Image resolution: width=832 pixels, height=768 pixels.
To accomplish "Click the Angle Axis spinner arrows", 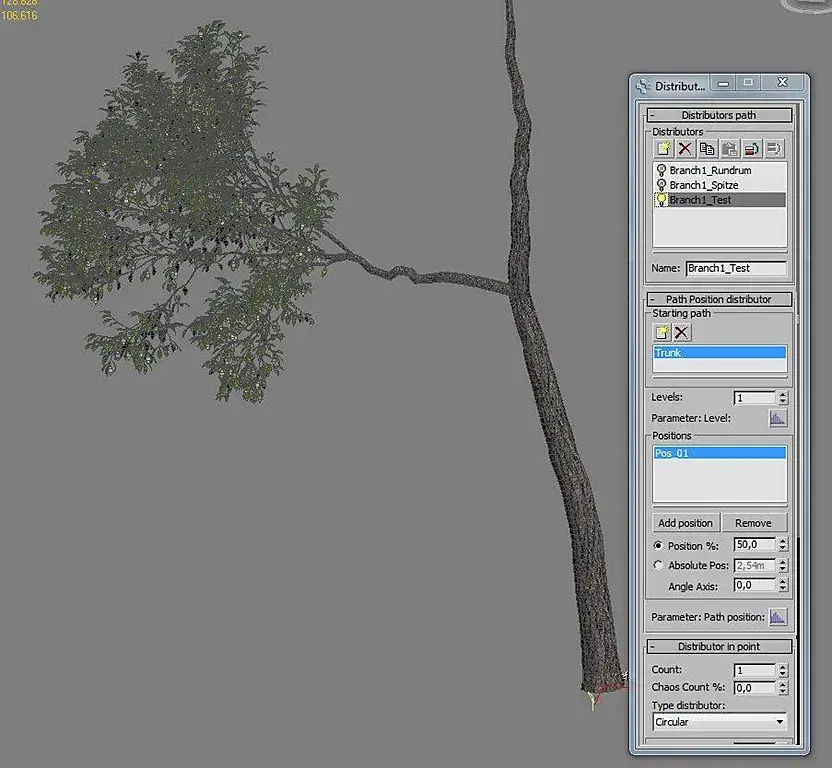I will pyautogui.click(x=782, y=585).
